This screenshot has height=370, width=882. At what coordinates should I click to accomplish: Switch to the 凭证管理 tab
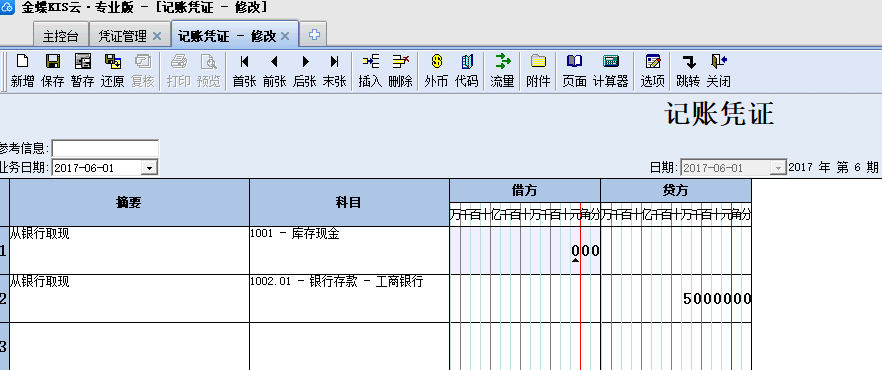click(123, 36)
